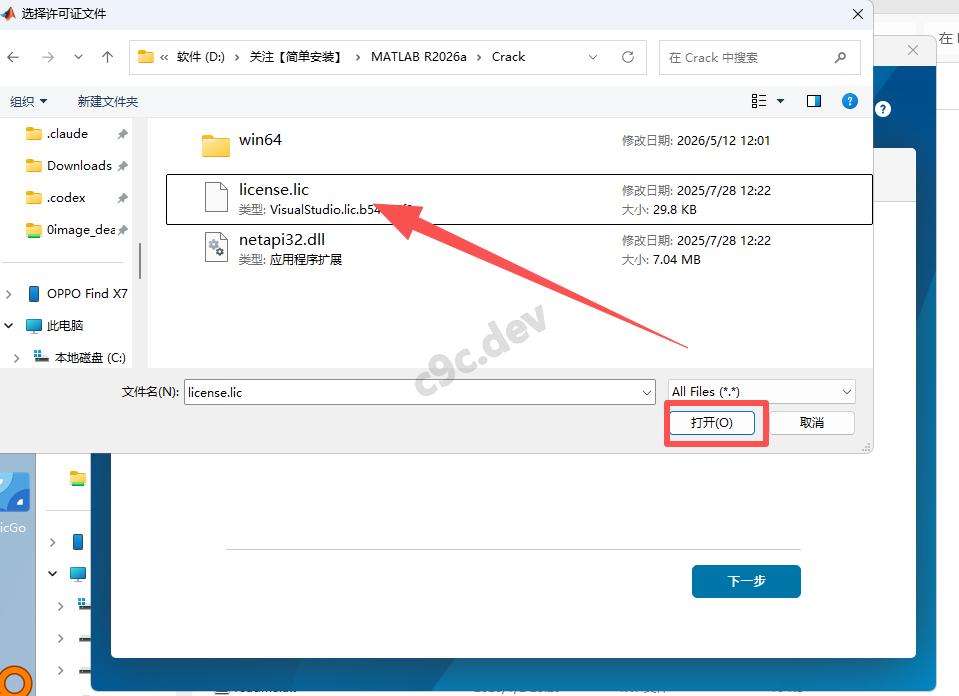Click the folder icon in the address bar
The width and height of the screenshot is (959, 696).
(146, 57)
